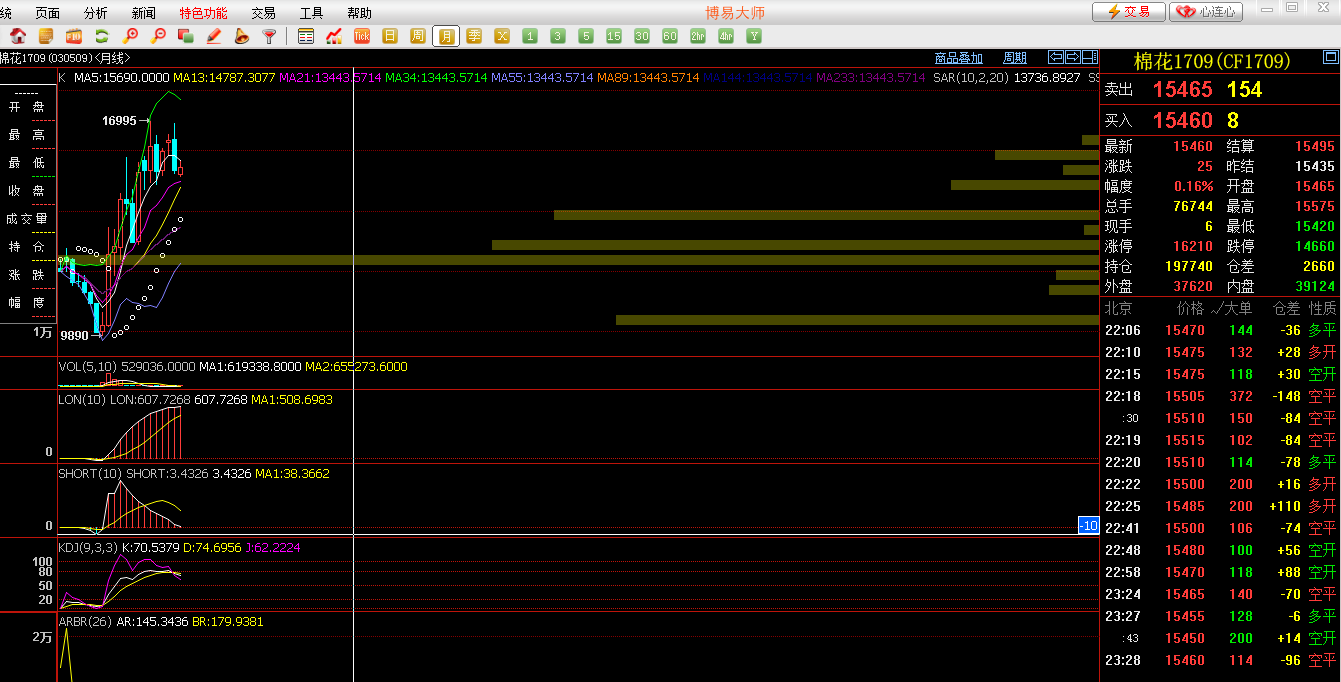Select the 5-minute period button
Viewport: 1341px width, 682px height.
click(586, 36)
